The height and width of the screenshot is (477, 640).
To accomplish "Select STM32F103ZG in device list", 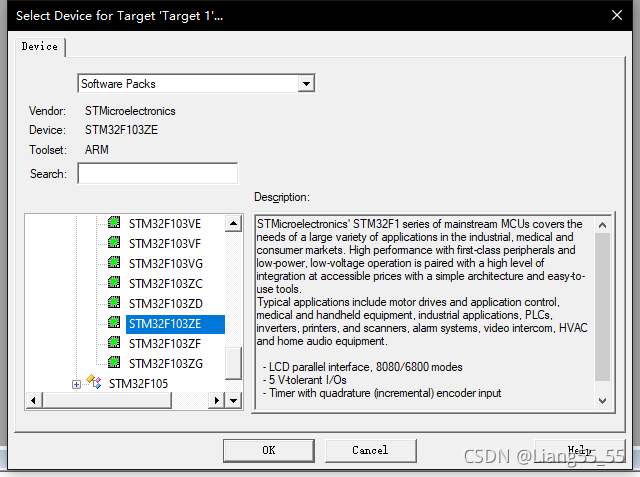I will [166, 364].
